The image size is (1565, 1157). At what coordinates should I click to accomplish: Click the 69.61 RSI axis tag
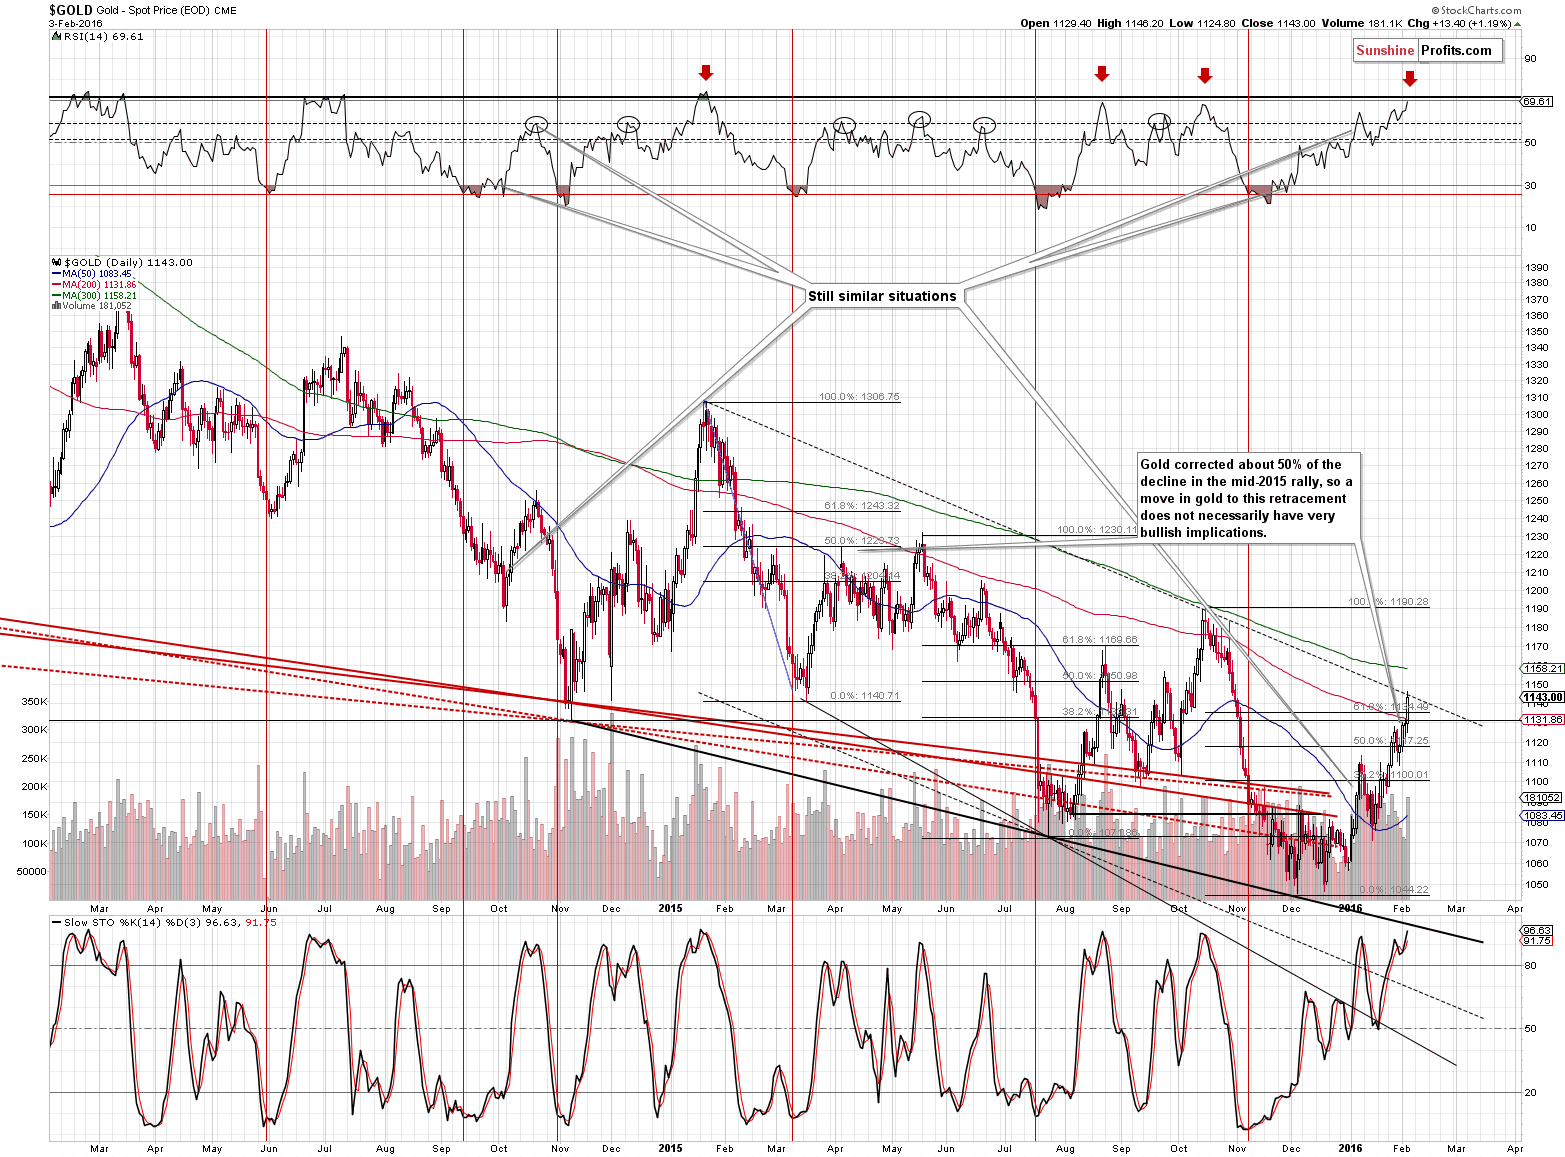click(x=1537, y=101)
